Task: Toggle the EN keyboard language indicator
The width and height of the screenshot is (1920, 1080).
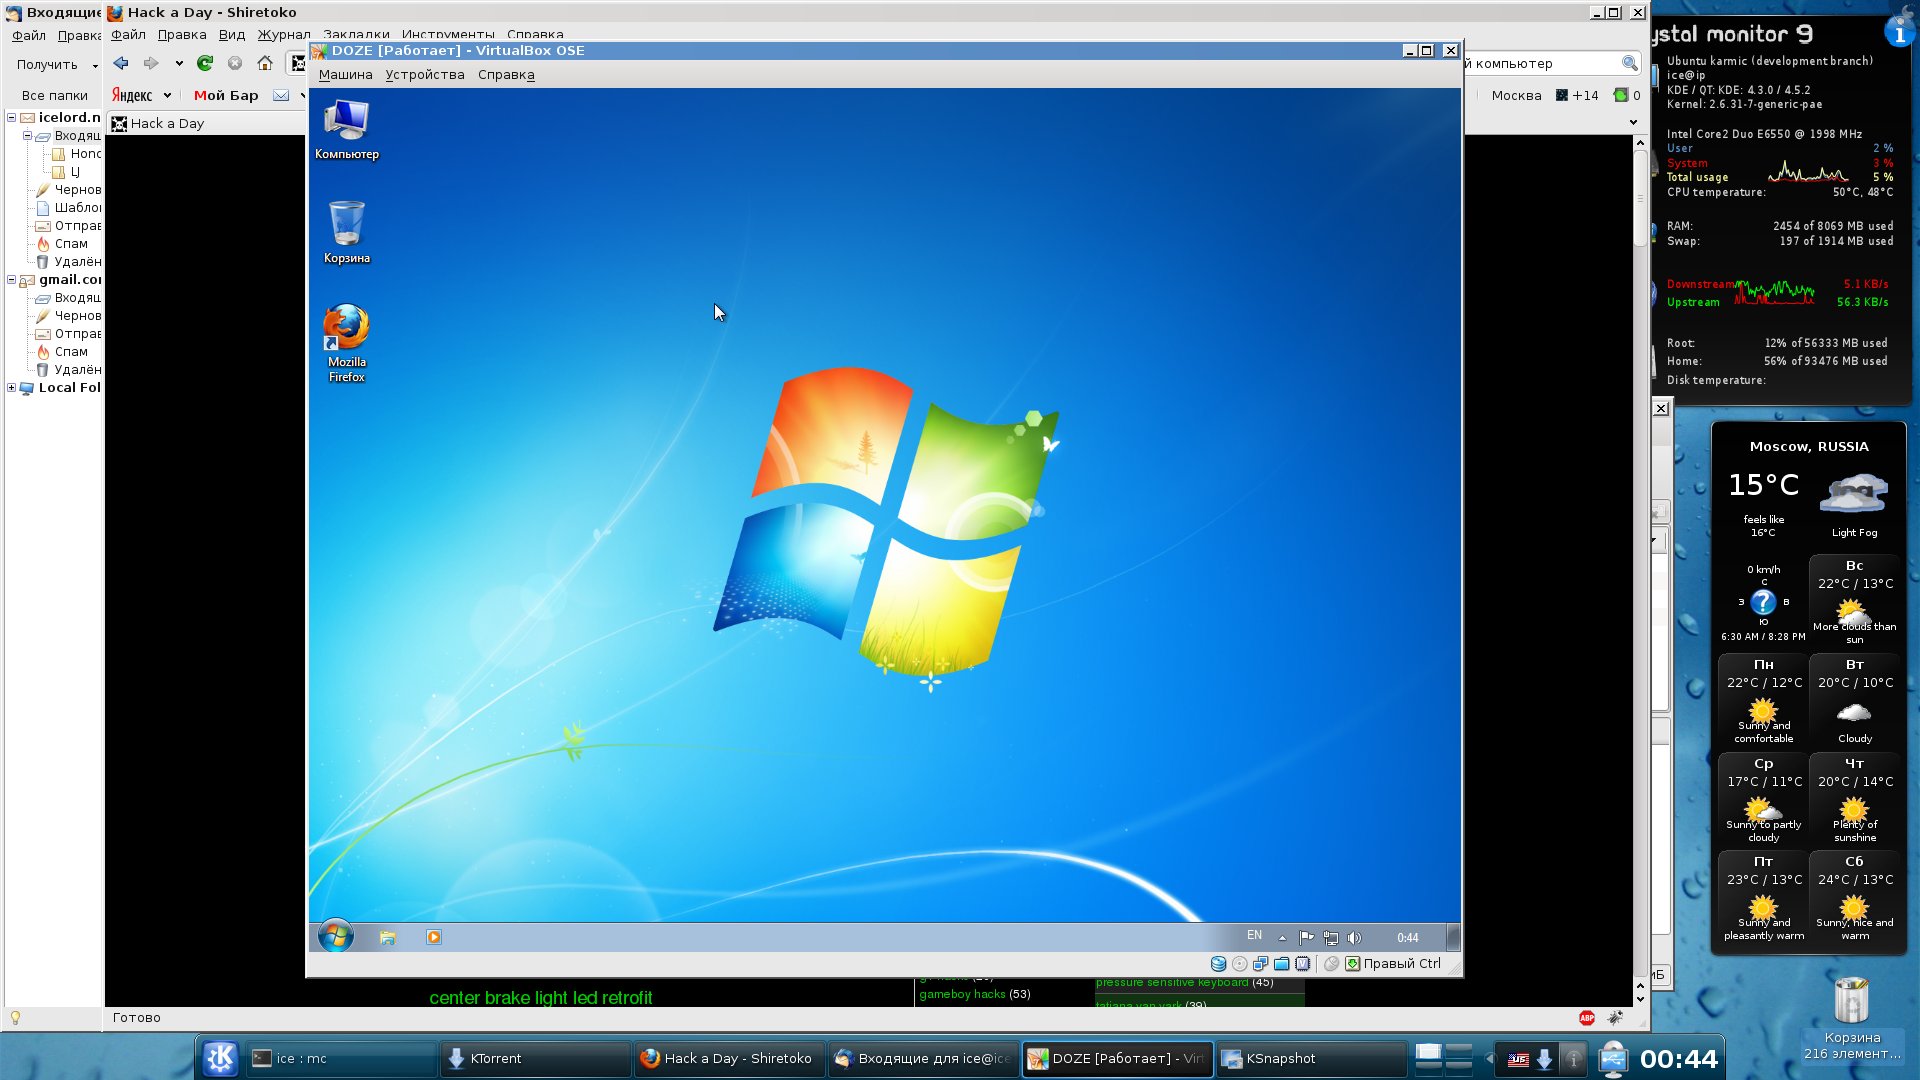Action: (x=1254, y=936)
